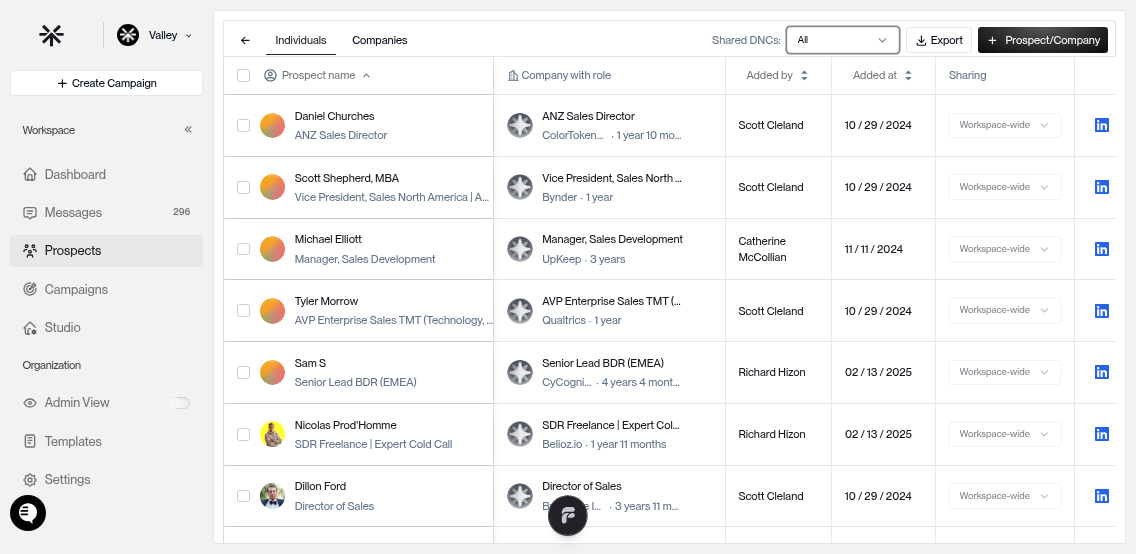Open sharing dropdown for Nicolas Prod'Homme

coord(1004,434)
